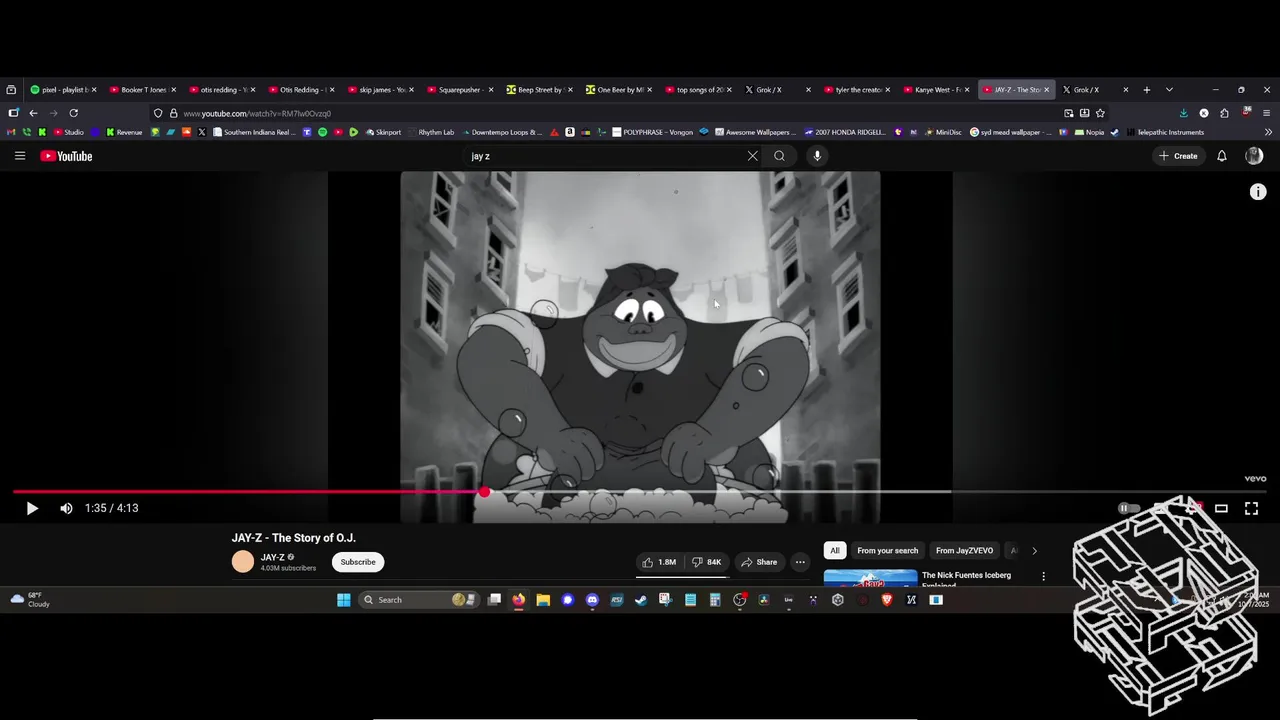Screen dimensions: 1280x720
Task: Toggle the autoplay switch in player
Action: click(1127, 508)
